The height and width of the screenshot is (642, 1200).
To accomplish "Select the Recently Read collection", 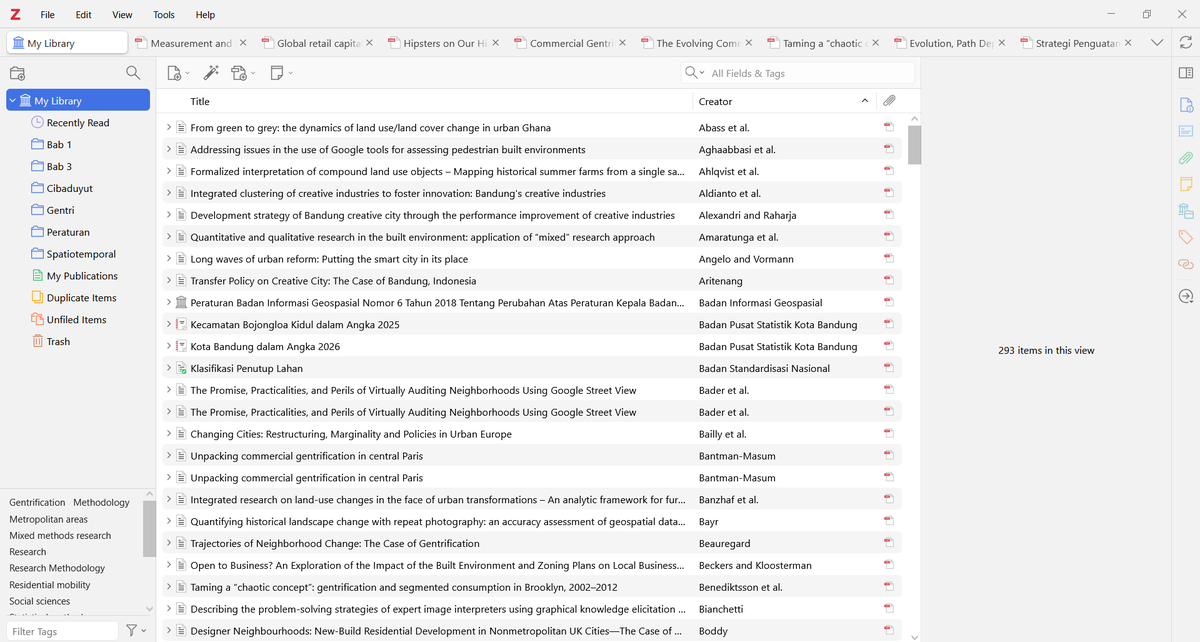I will 78,123.
